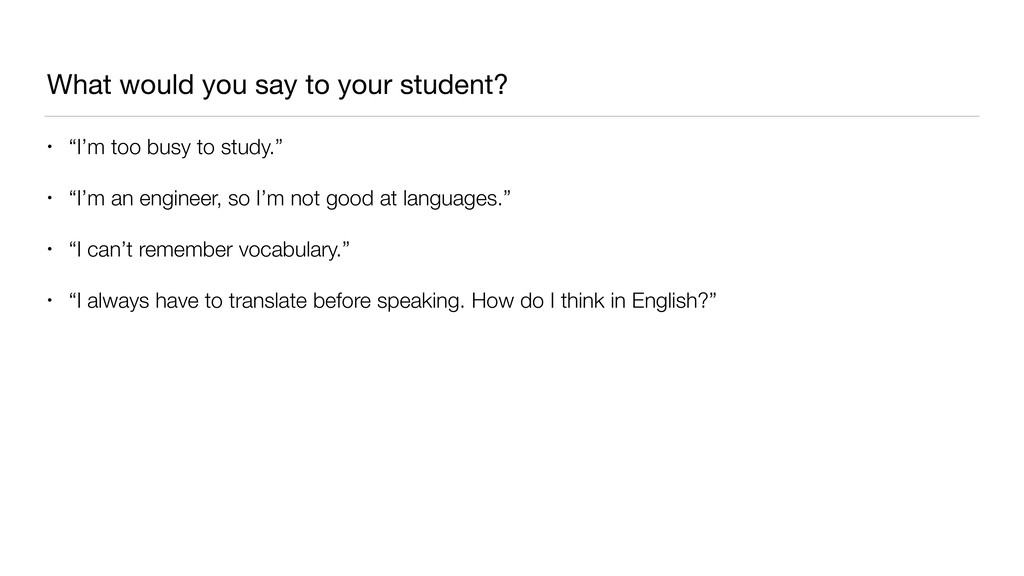Click the engineer not good at languages line
The width and height of the screenshot is (1024, 576).
tap(289, 199)
